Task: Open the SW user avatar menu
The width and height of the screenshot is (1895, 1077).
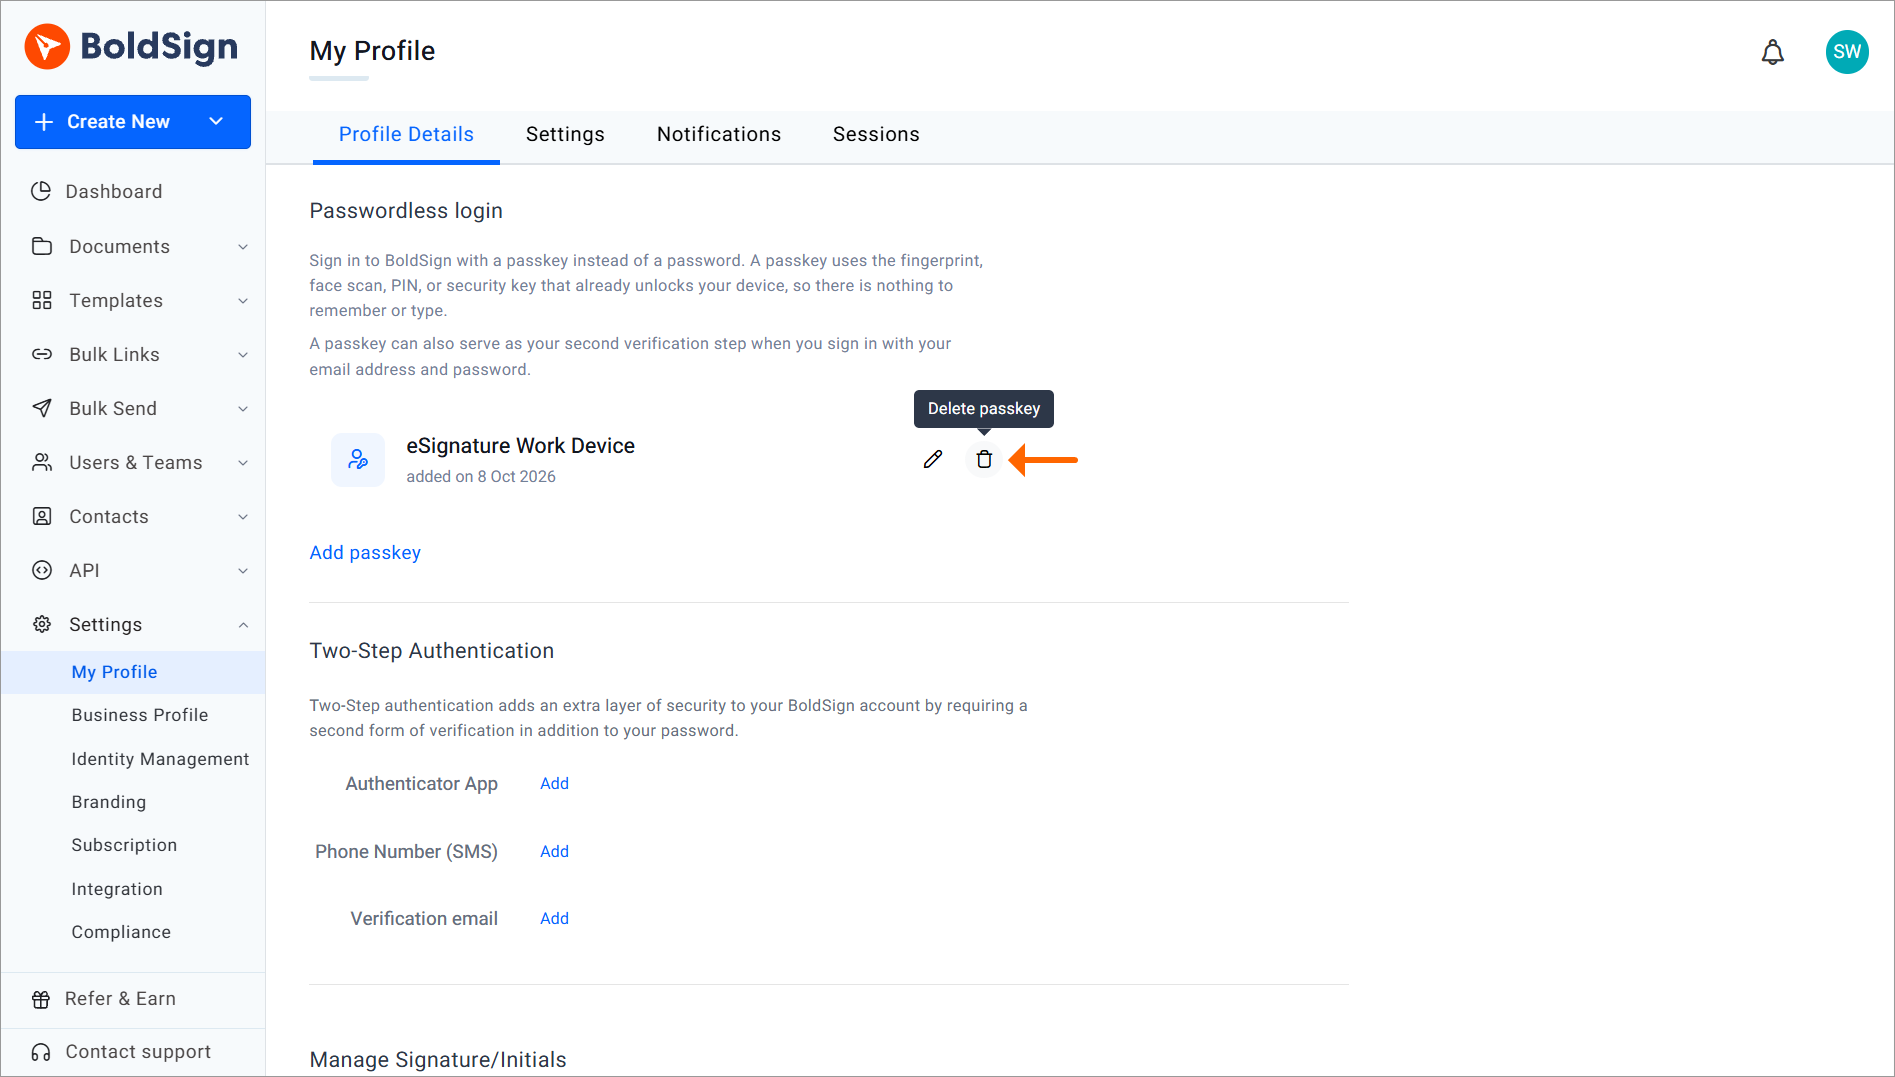Action: tap(1846, 52)
